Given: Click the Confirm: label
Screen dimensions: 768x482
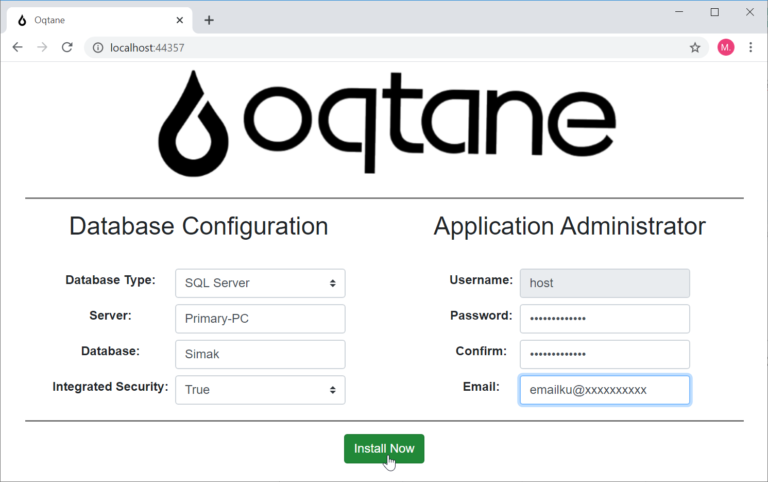Looking at the screenshot, I should pos(481,351).
